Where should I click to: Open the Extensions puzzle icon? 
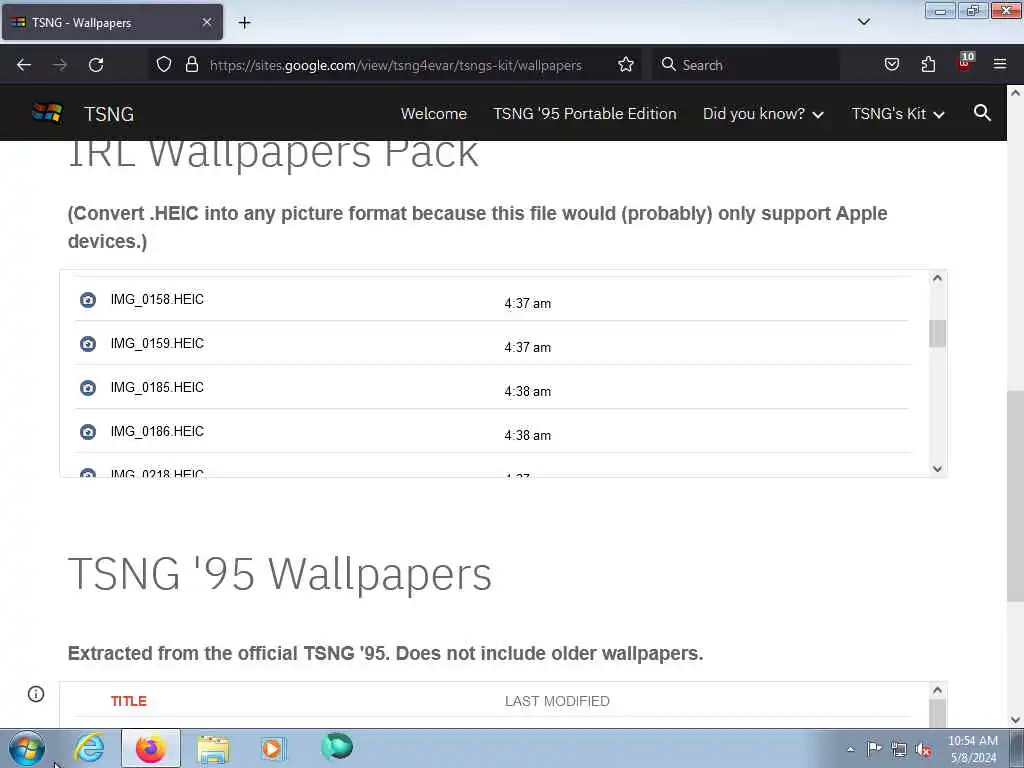[928, 64]
